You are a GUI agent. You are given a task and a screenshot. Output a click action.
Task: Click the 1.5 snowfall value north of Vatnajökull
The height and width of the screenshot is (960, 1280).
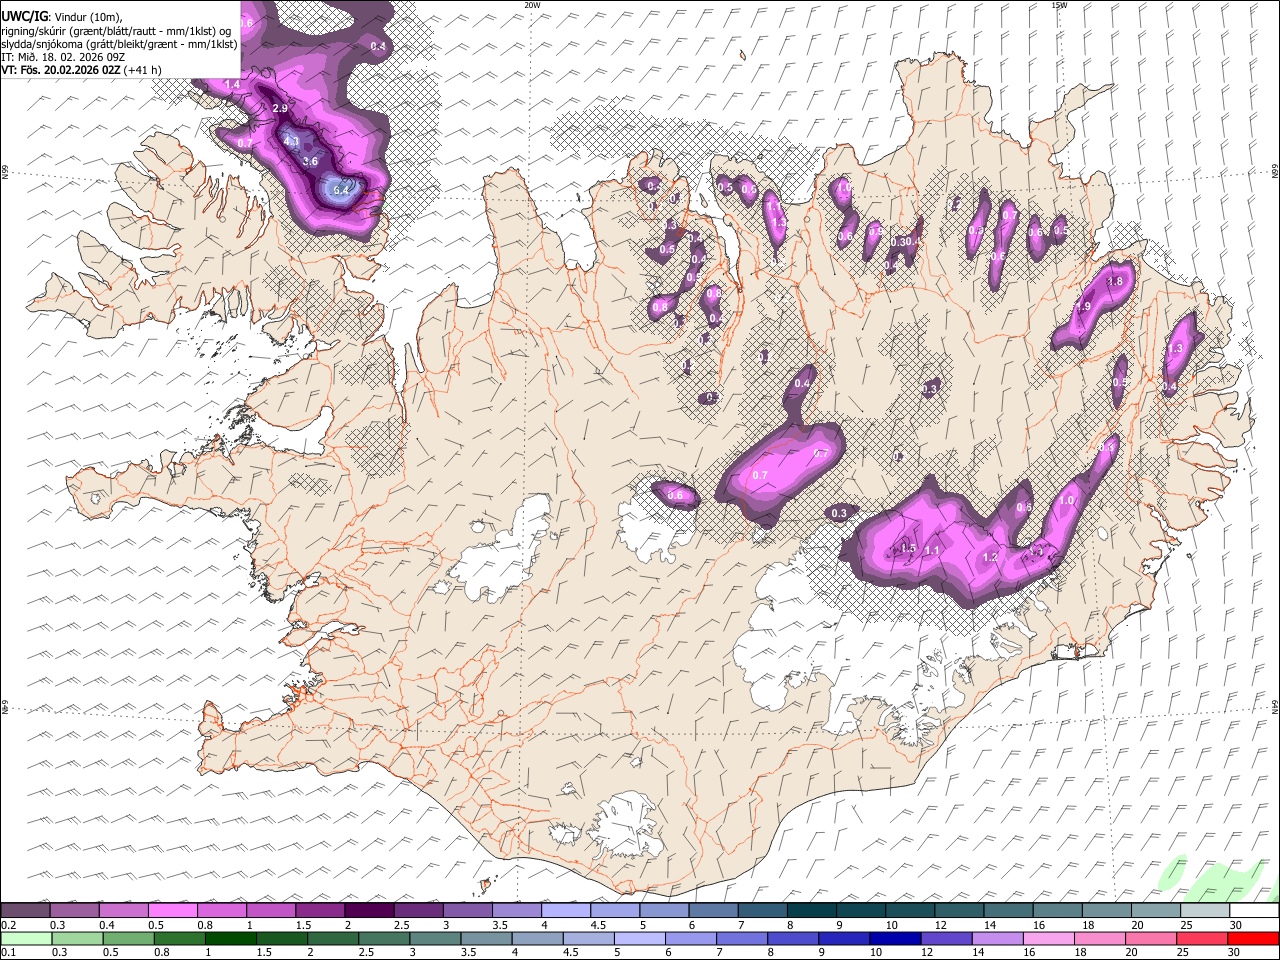[908, 548]
